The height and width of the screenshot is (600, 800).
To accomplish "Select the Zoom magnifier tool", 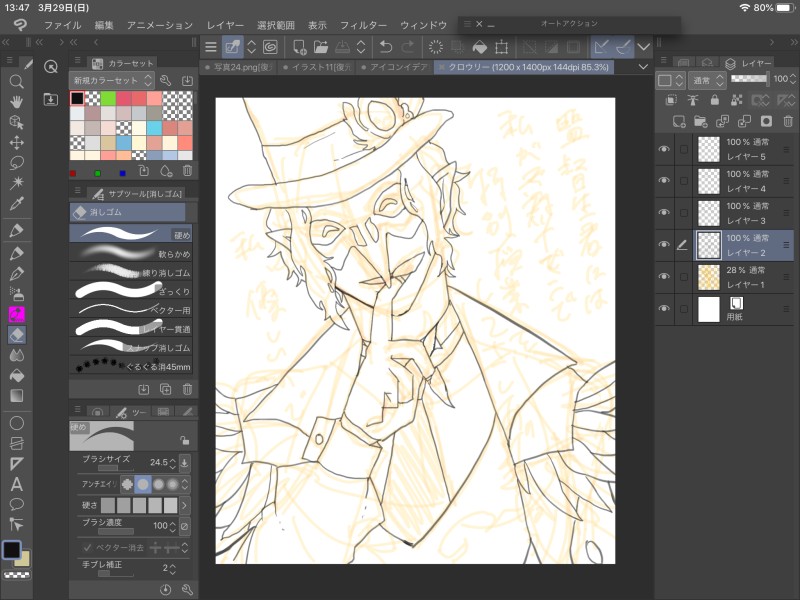I will (16, 82).
